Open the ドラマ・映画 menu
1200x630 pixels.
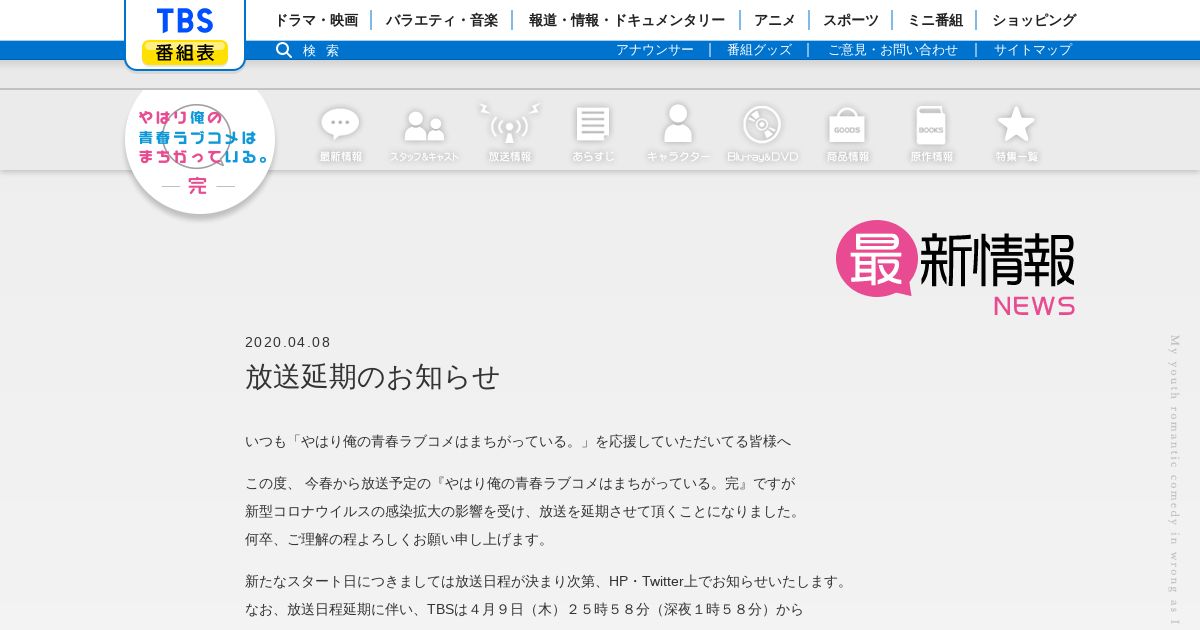pyautogui.click(x=316, y=20)
